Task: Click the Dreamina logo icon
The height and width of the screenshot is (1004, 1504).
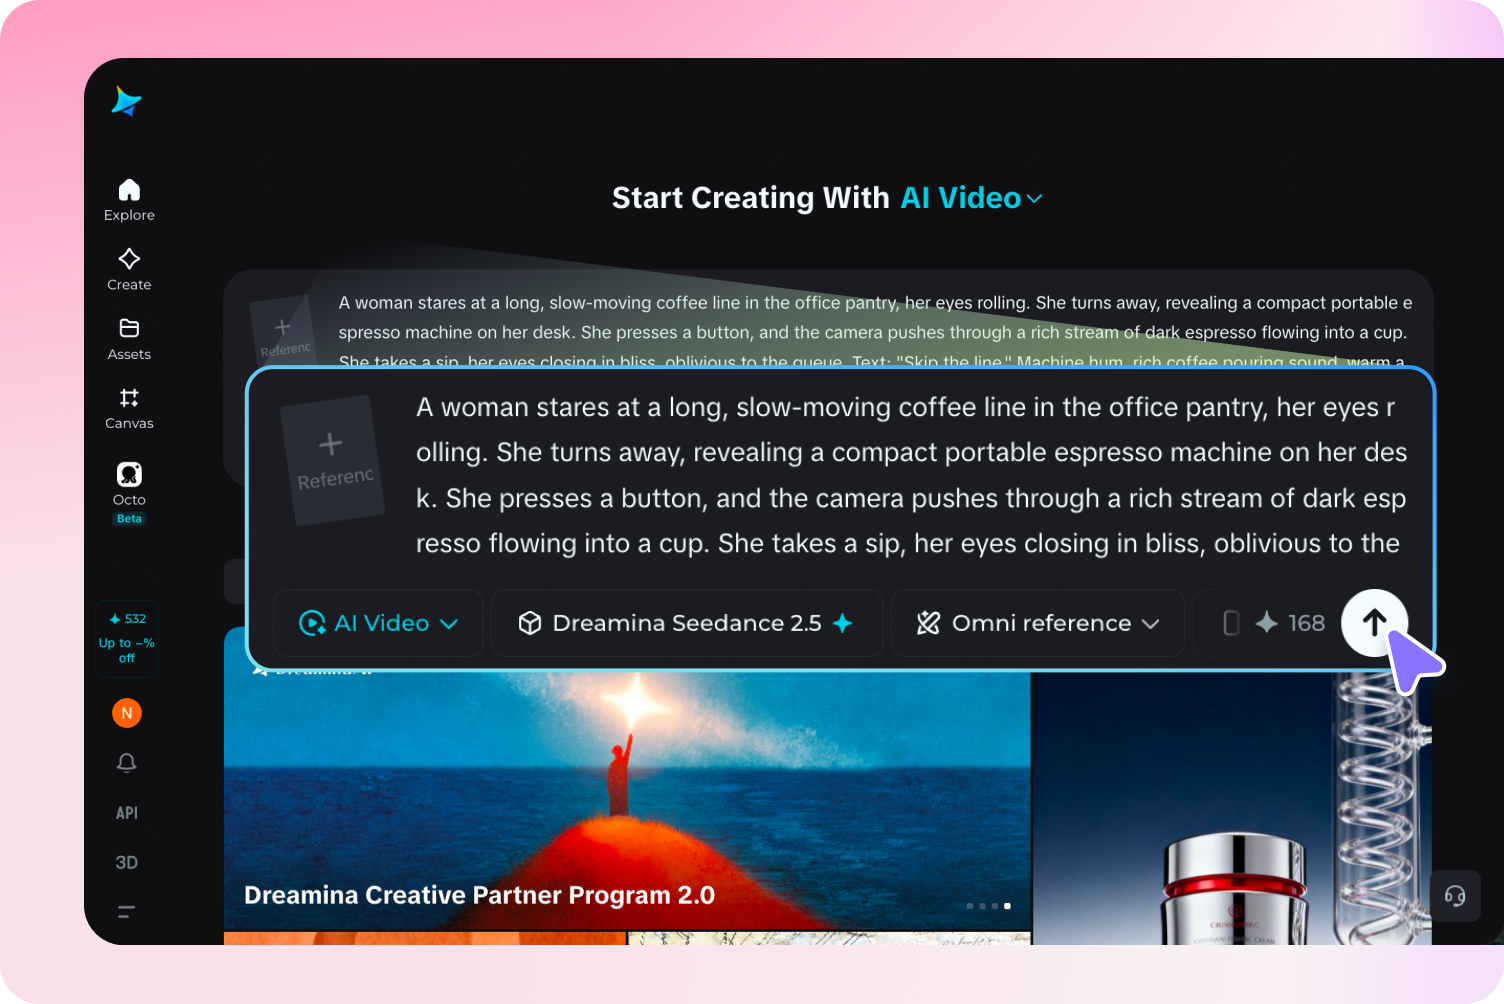Action: tap(126, 101)
